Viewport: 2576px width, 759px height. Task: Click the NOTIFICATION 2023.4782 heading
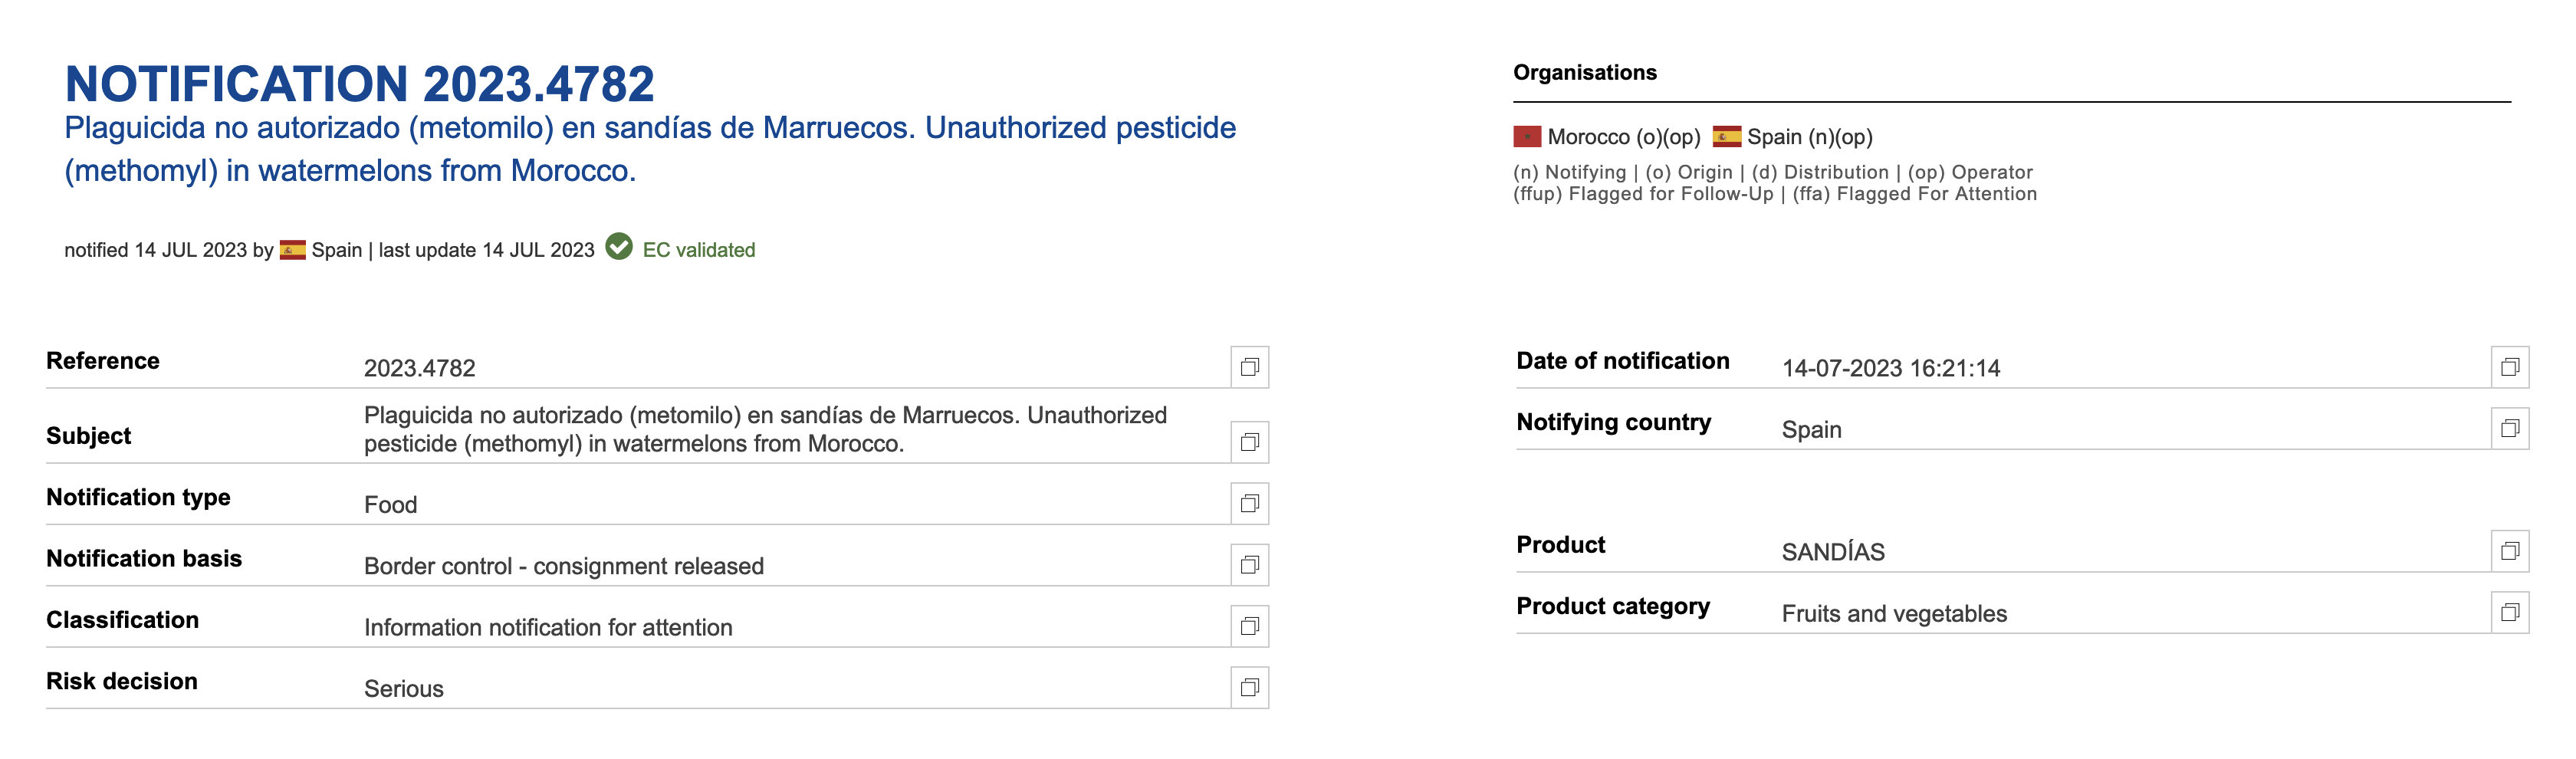point(360,84)
